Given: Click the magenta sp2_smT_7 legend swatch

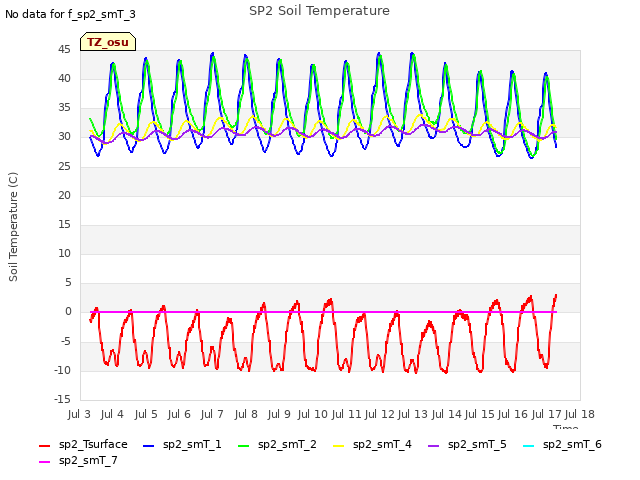Looking at the screenshot, I should coord(44,462).
